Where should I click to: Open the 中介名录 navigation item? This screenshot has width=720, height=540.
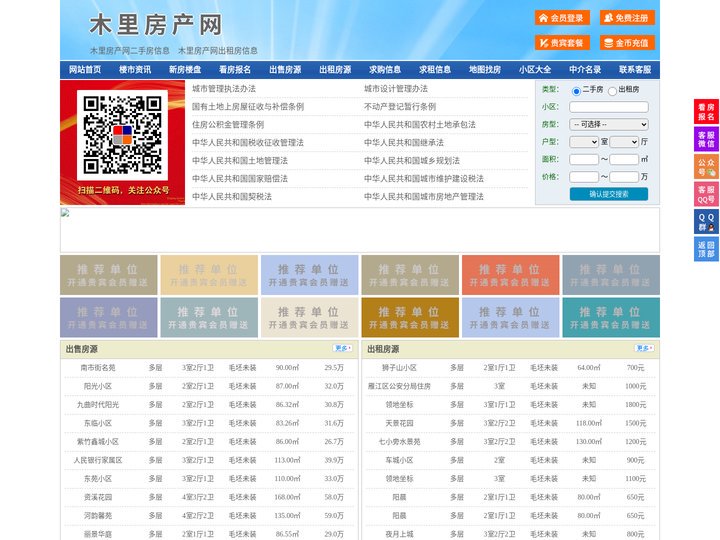585,70
